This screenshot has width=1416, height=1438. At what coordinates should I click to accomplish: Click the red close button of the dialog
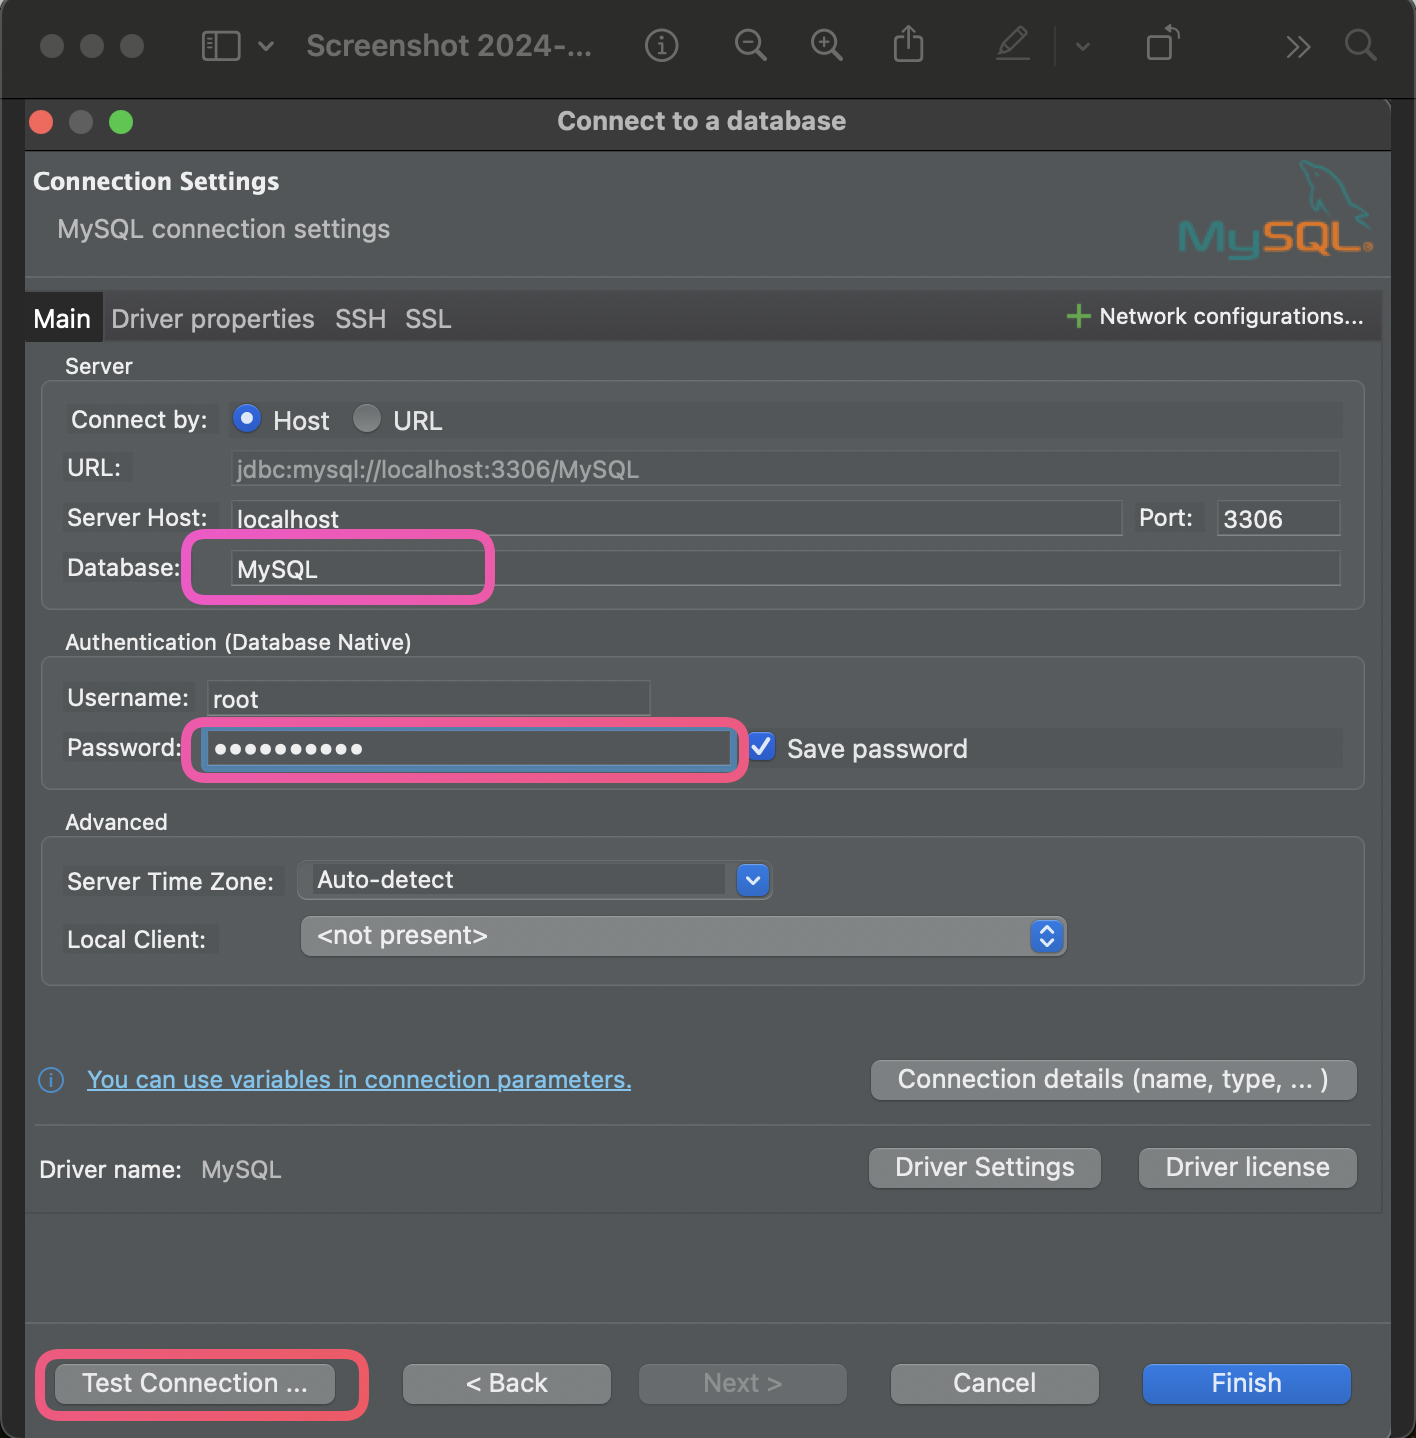pos(41,122)
